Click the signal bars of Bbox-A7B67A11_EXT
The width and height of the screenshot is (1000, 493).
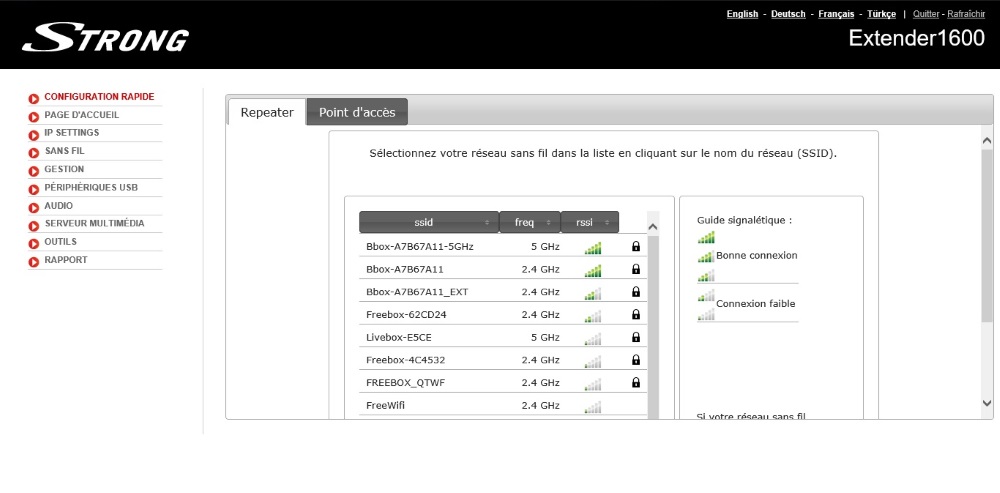point(592,293)
